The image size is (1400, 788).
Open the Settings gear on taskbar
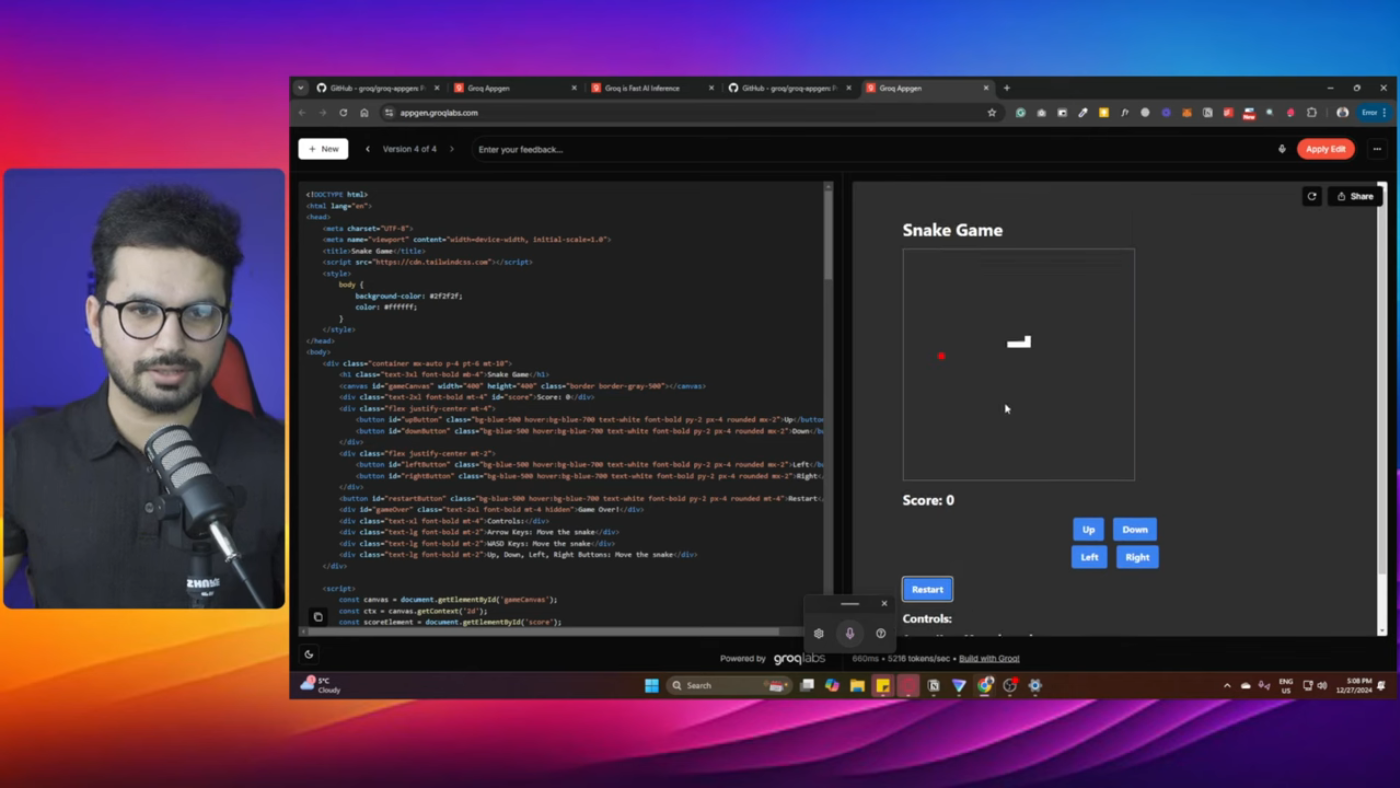(x=1035, y=685)
